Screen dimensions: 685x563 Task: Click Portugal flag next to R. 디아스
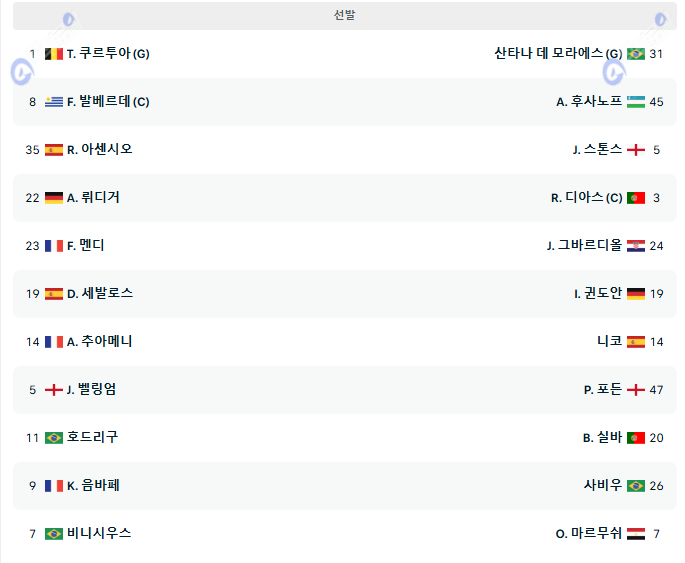tap(636, 198)
